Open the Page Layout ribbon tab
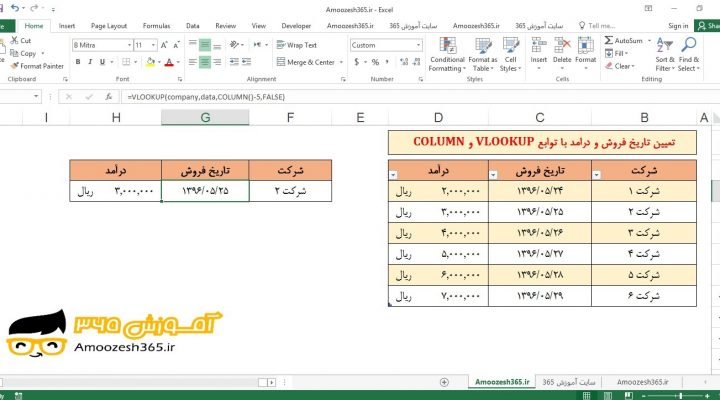 [108, 26]
